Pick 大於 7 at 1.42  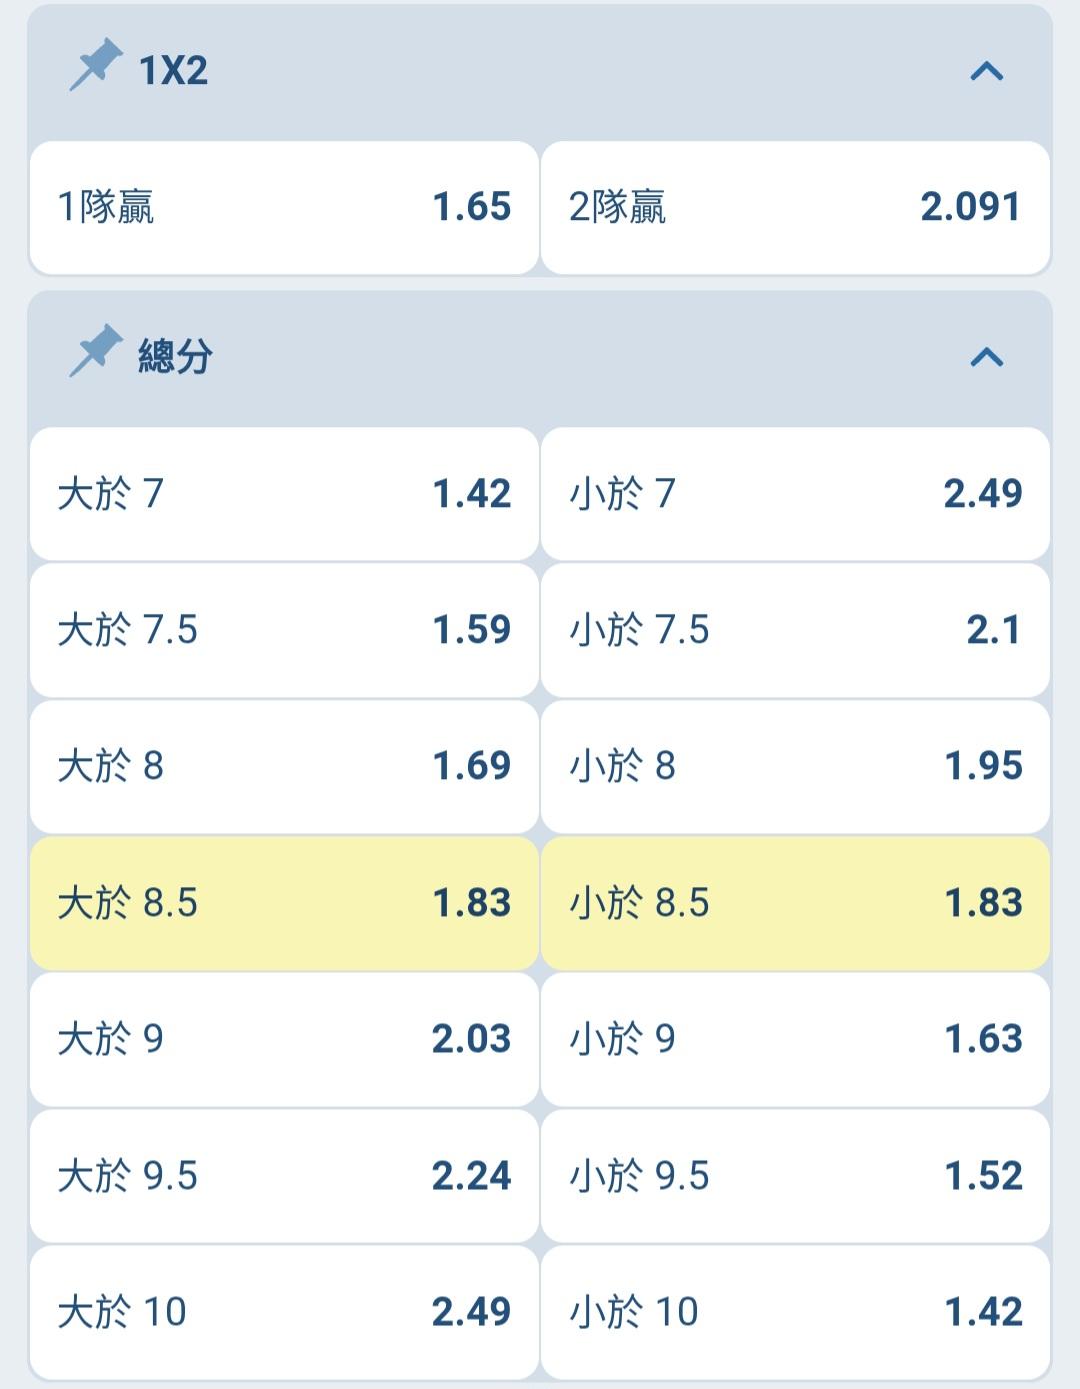click(x=284, y=494)
